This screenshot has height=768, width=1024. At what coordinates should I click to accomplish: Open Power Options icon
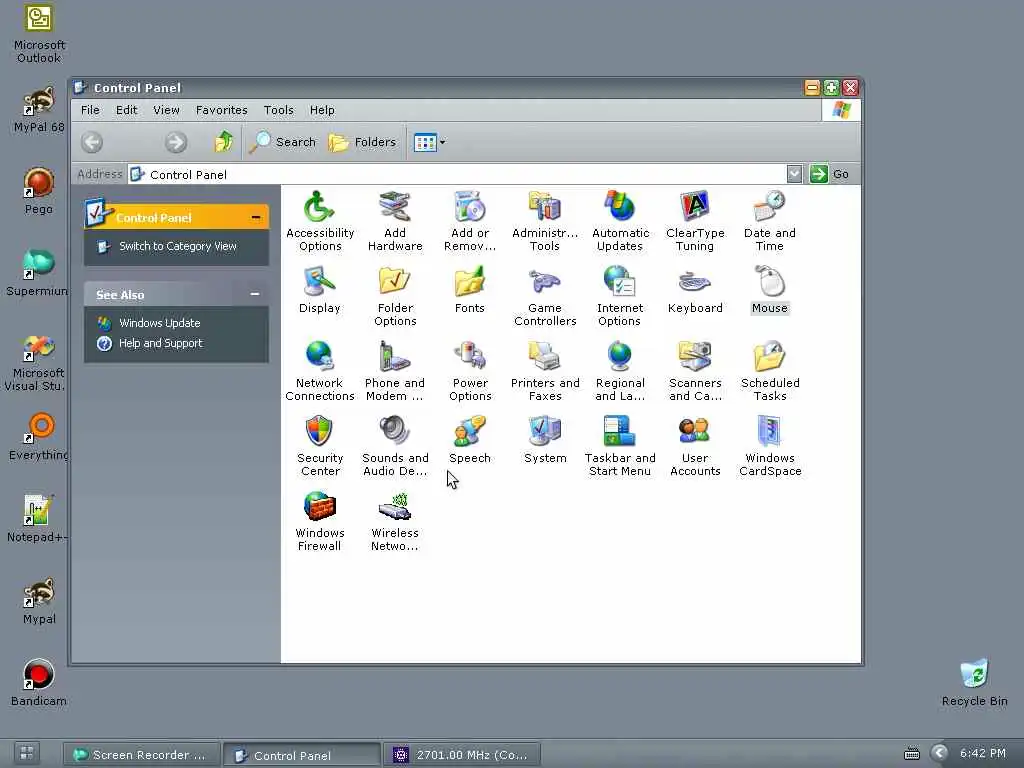coord(470,371)
